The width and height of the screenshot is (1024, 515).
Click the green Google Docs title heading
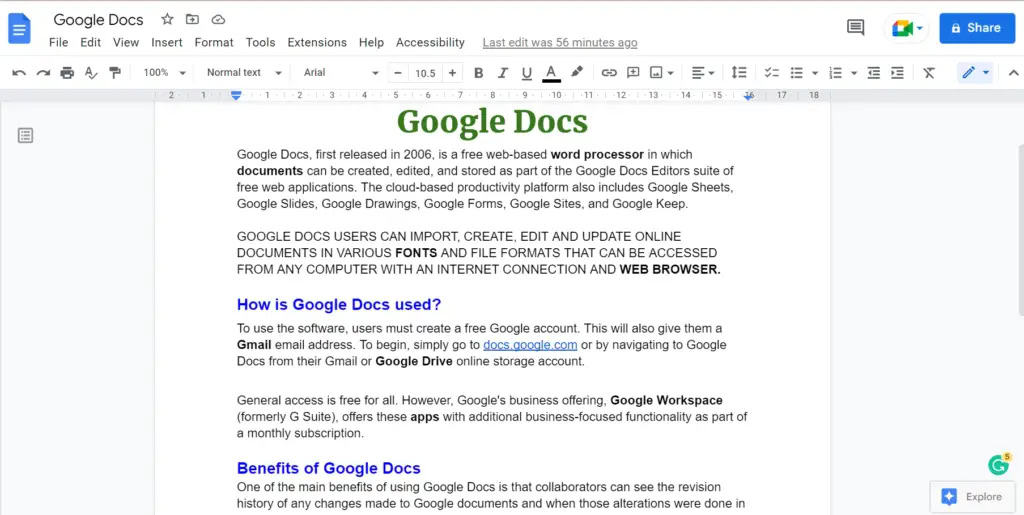pos(492,121)
